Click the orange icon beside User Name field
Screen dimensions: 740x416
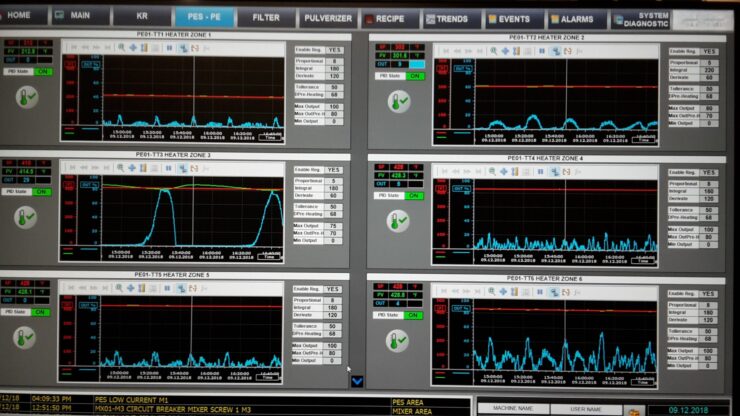634,412
